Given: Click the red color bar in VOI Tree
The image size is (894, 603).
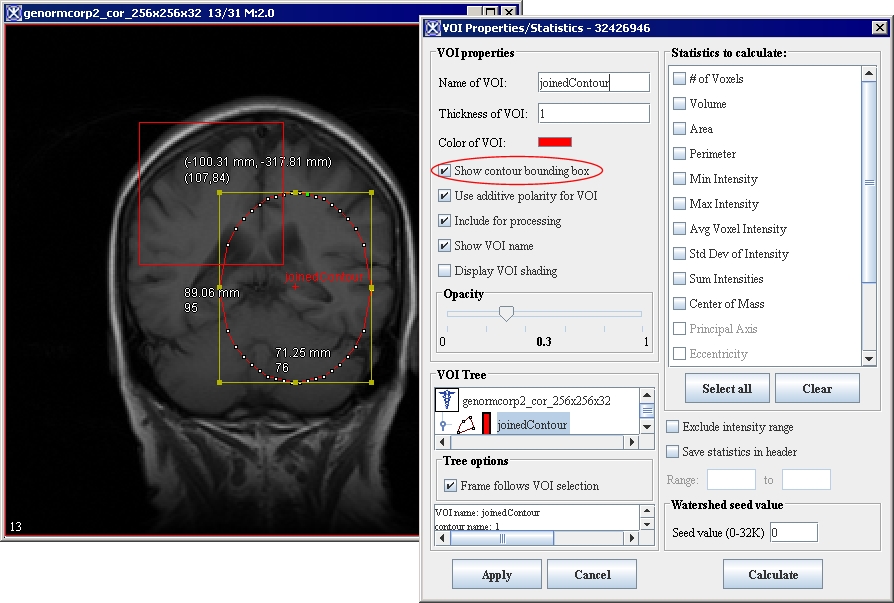Looking at the screenshot, I should click(x=487, y=425).
